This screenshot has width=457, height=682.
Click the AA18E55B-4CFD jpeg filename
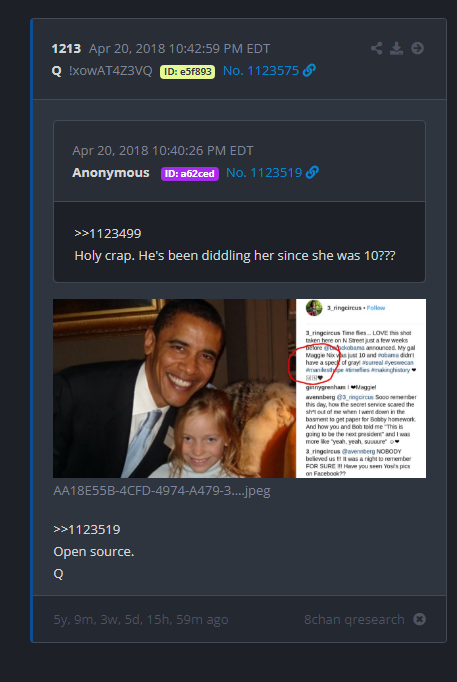tap(162, 491)
